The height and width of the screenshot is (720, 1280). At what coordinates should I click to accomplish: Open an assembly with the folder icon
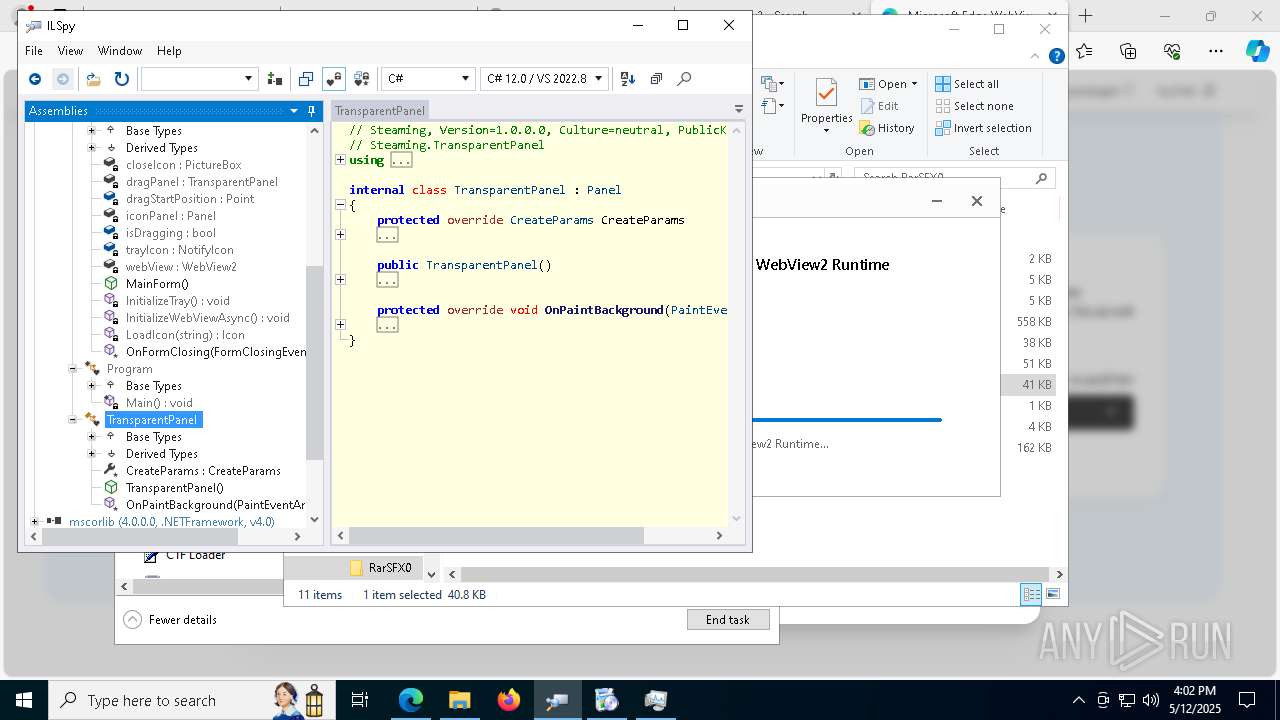(x=93, y=79)
